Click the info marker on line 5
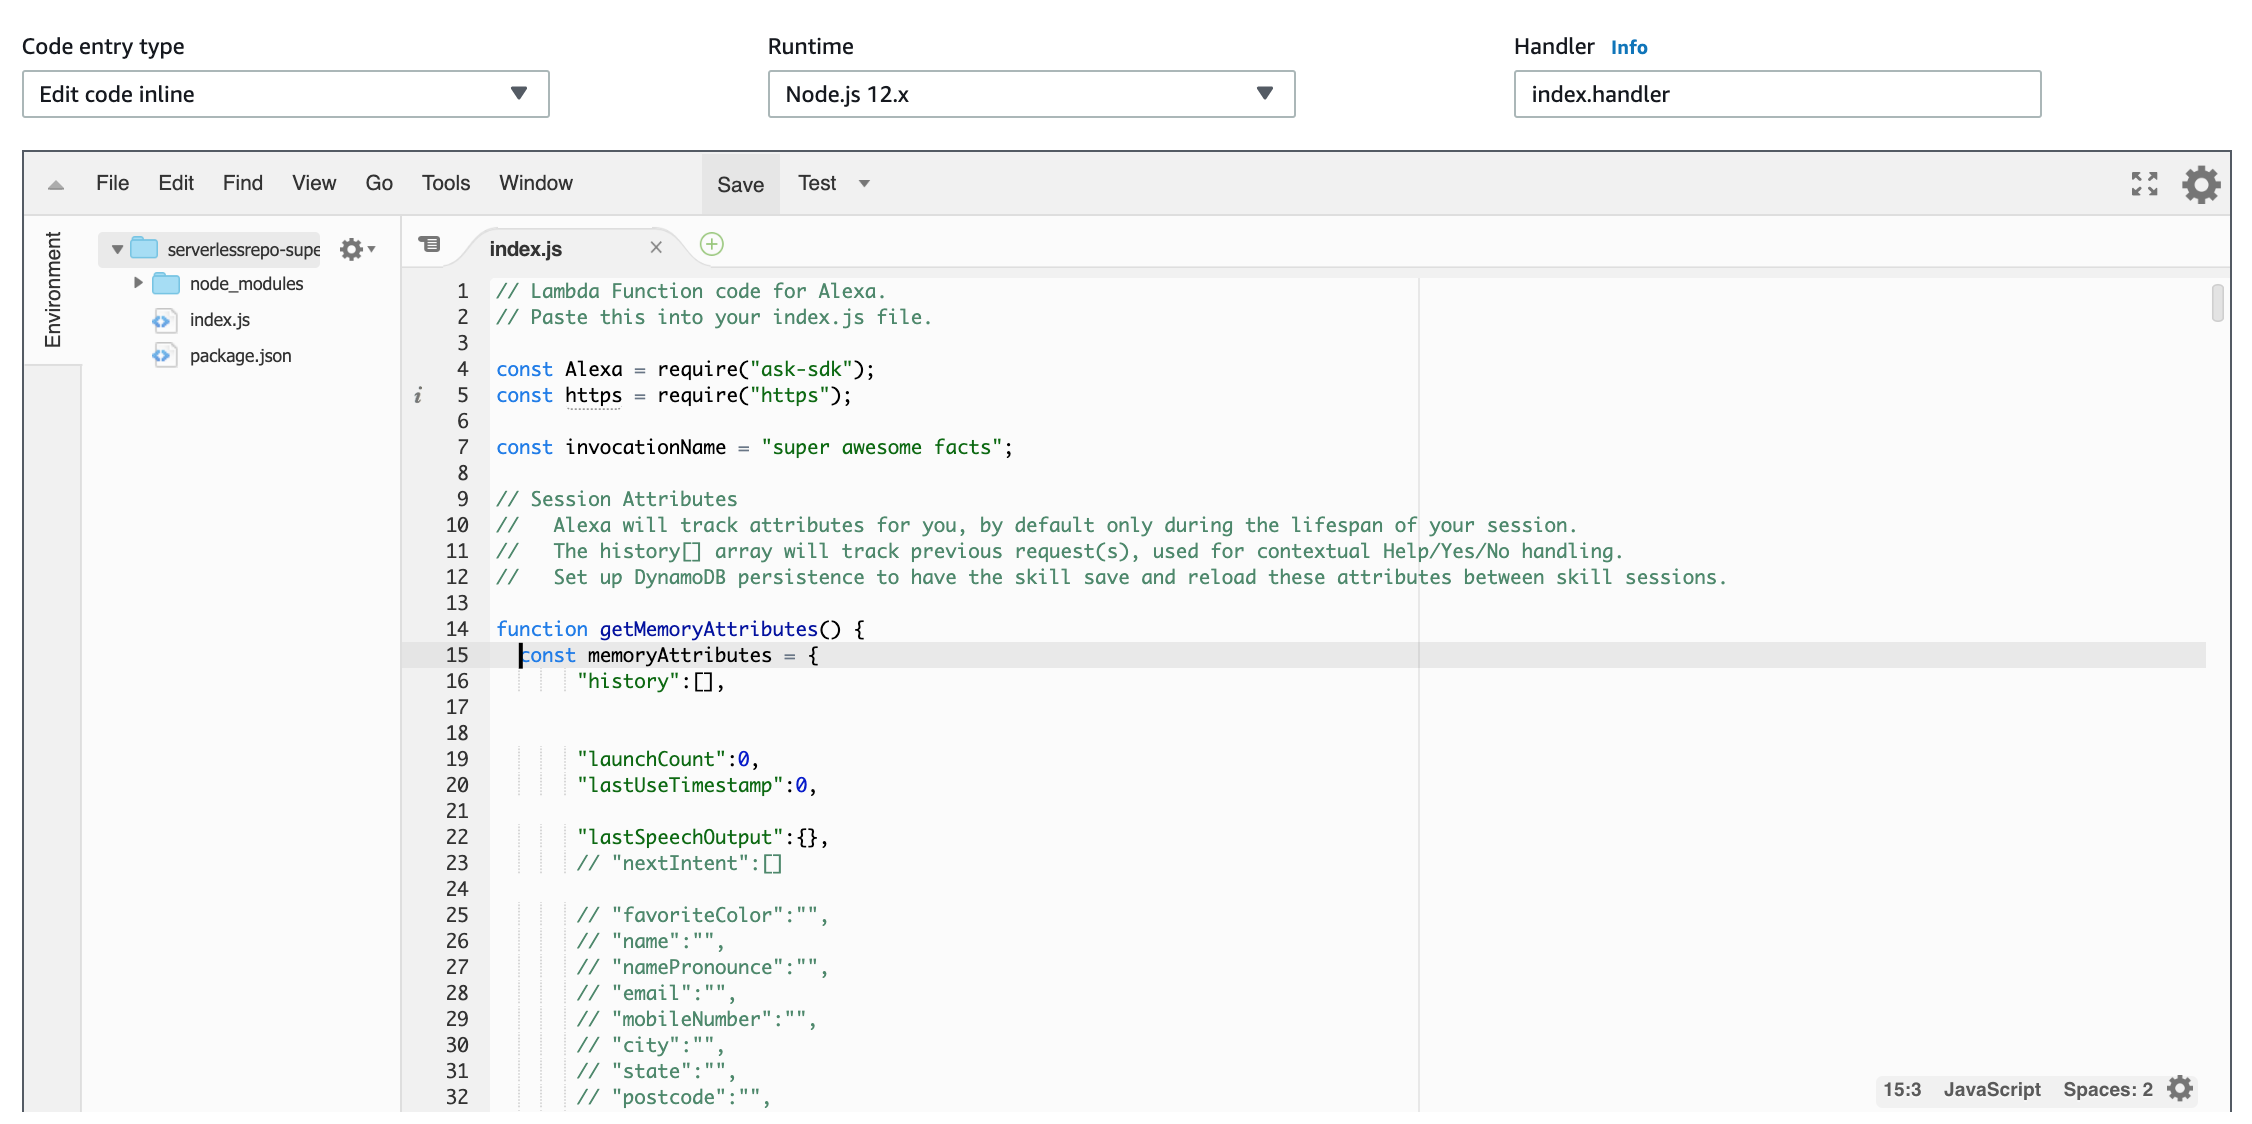 click(418, 395)
